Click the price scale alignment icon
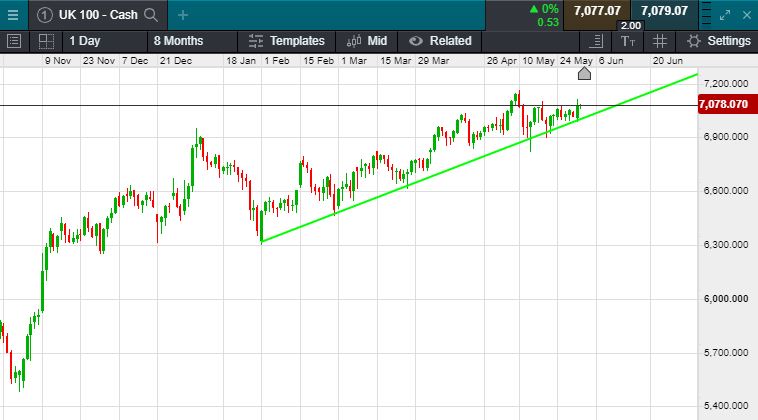Image resolution: width=758 pixels, height=420 pixels. click(x=597, y=41)
